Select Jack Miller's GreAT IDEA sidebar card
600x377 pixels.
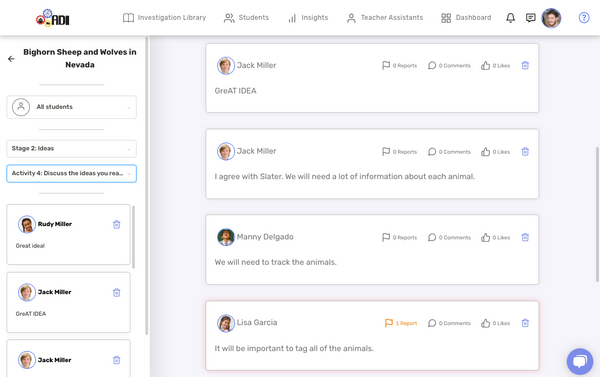[68, 302]
